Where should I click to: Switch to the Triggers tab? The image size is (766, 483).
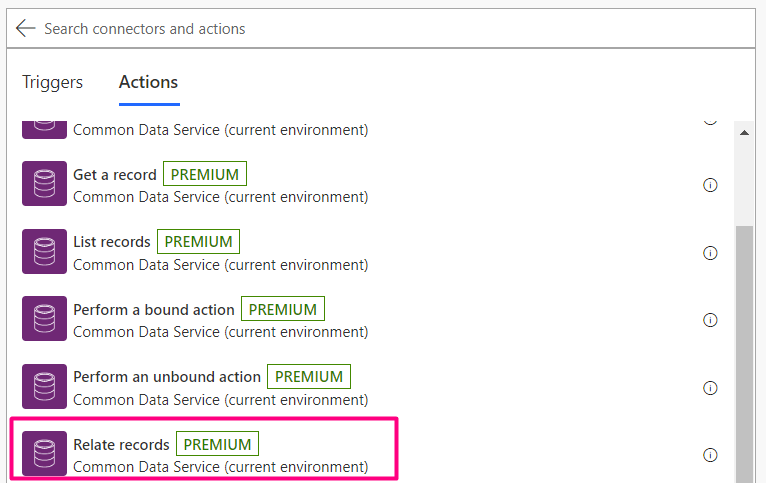click(52, 83)
